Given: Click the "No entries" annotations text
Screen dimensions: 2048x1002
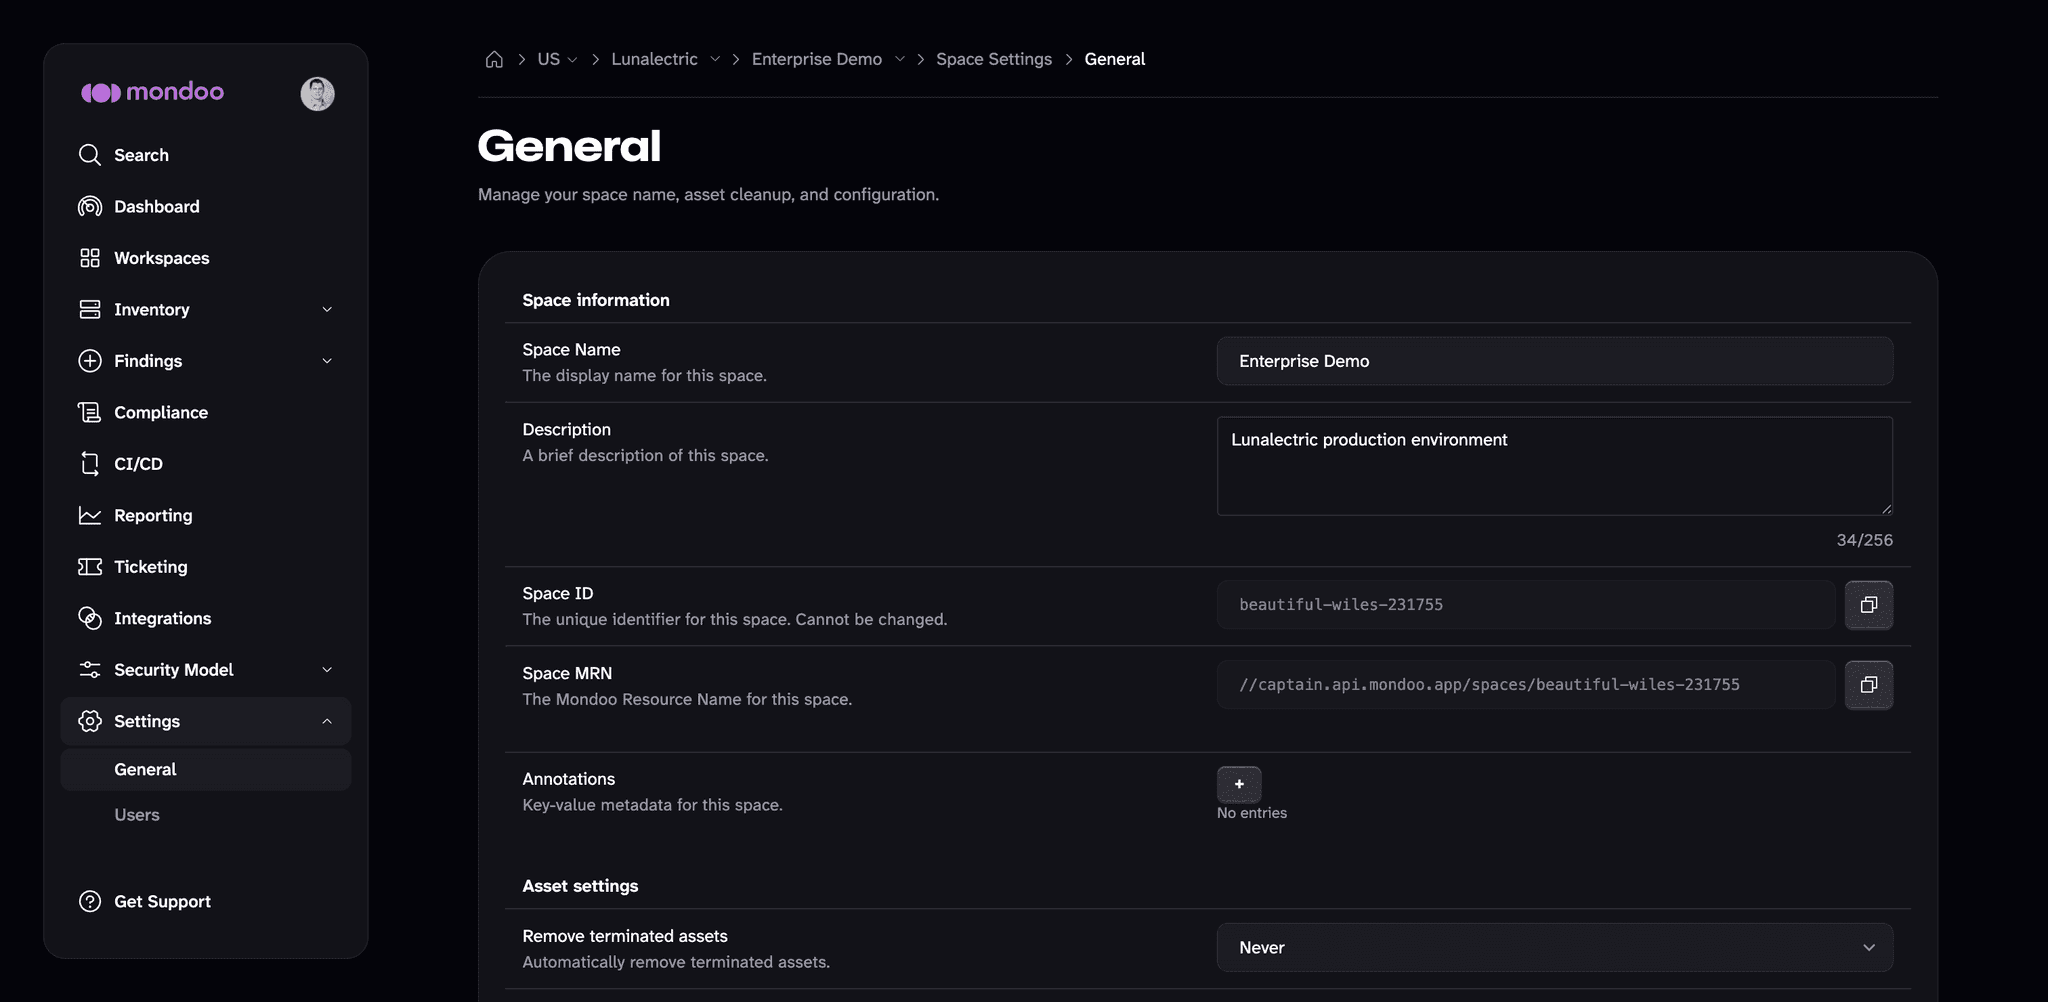Looking at the screenshot, I should pyautogui.click(x=1252, y=813).
